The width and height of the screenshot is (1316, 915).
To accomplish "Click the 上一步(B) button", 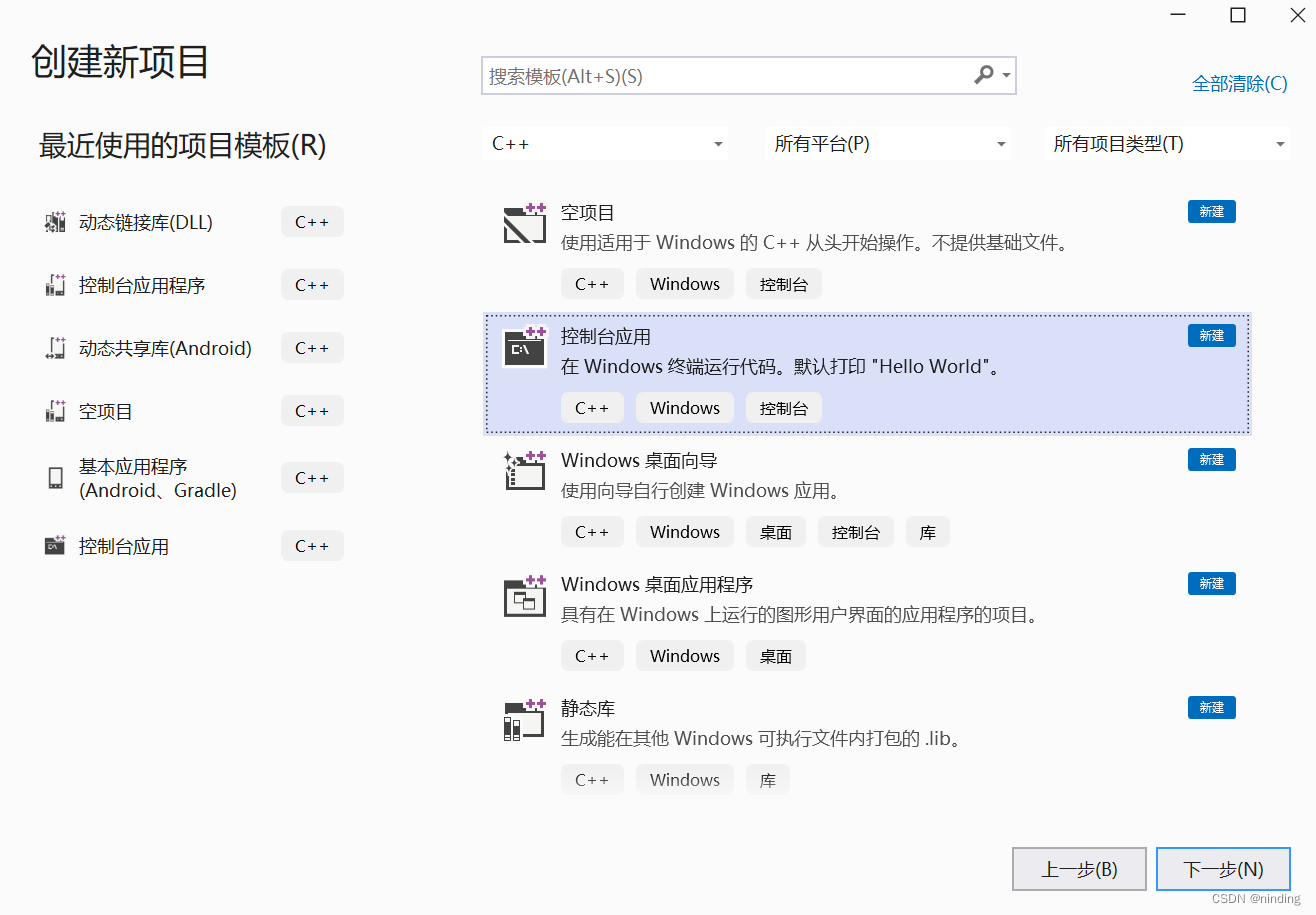I will click(x=1079, y=869).
